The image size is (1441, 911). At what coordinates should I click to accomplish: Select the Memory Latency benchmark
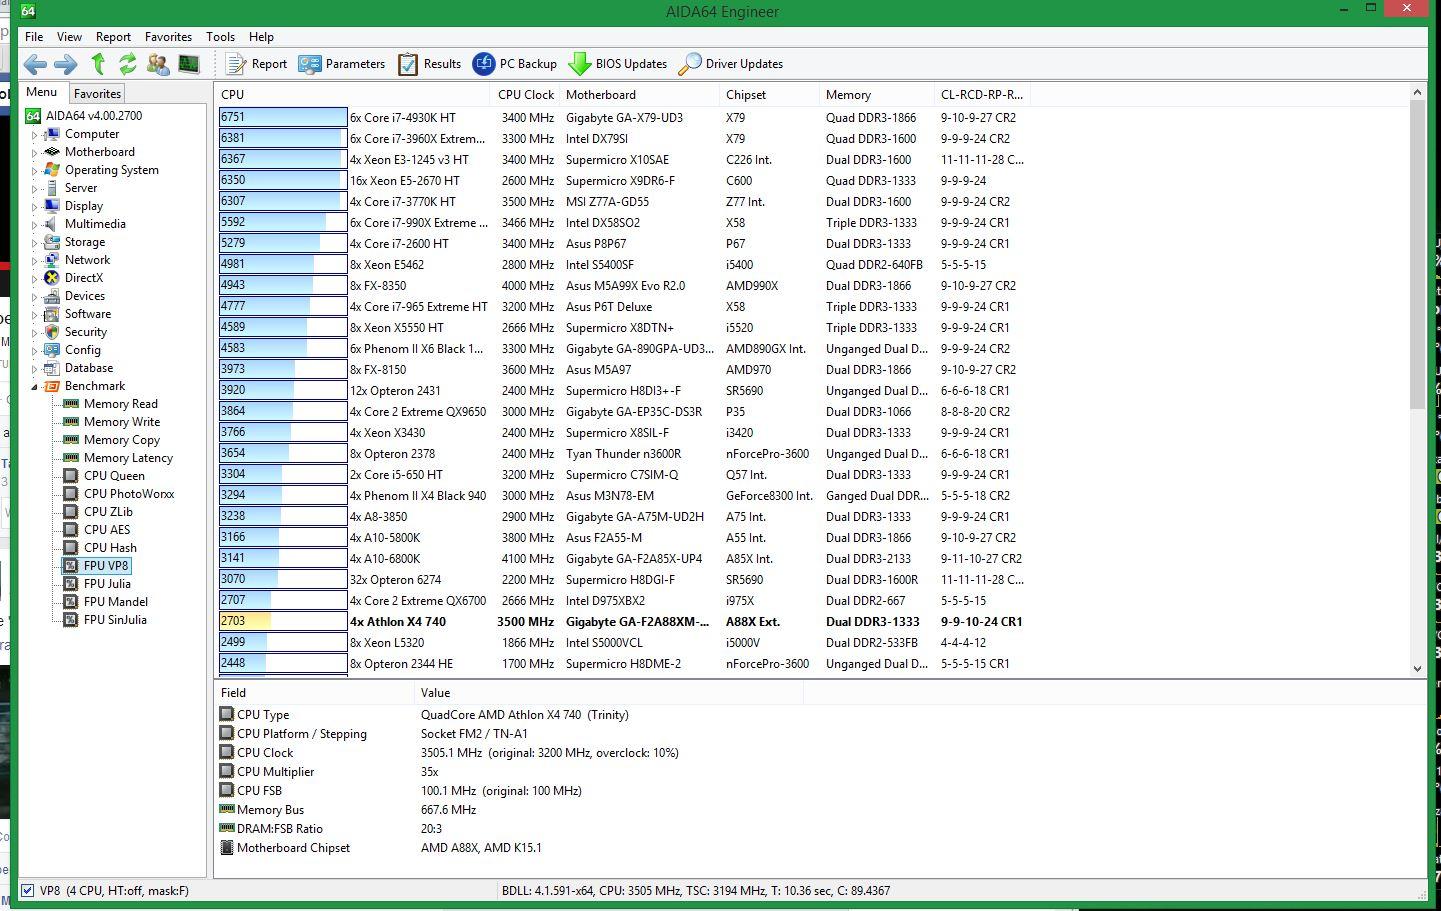128,458
